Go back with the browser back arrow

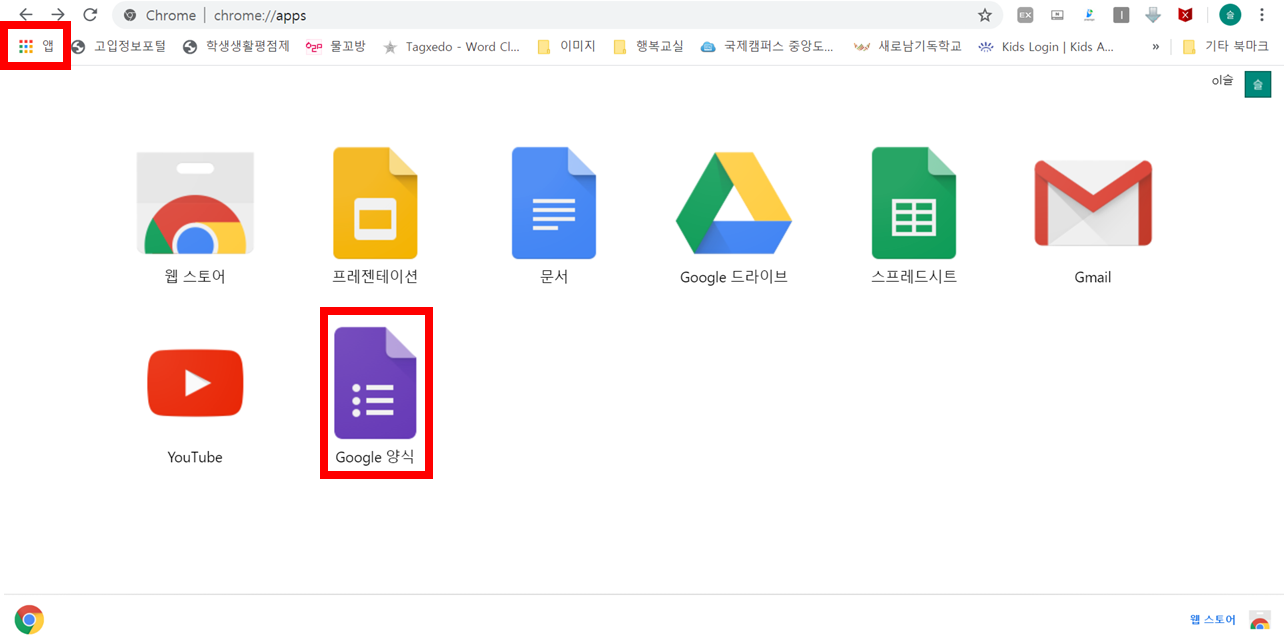tap(26, 15)
